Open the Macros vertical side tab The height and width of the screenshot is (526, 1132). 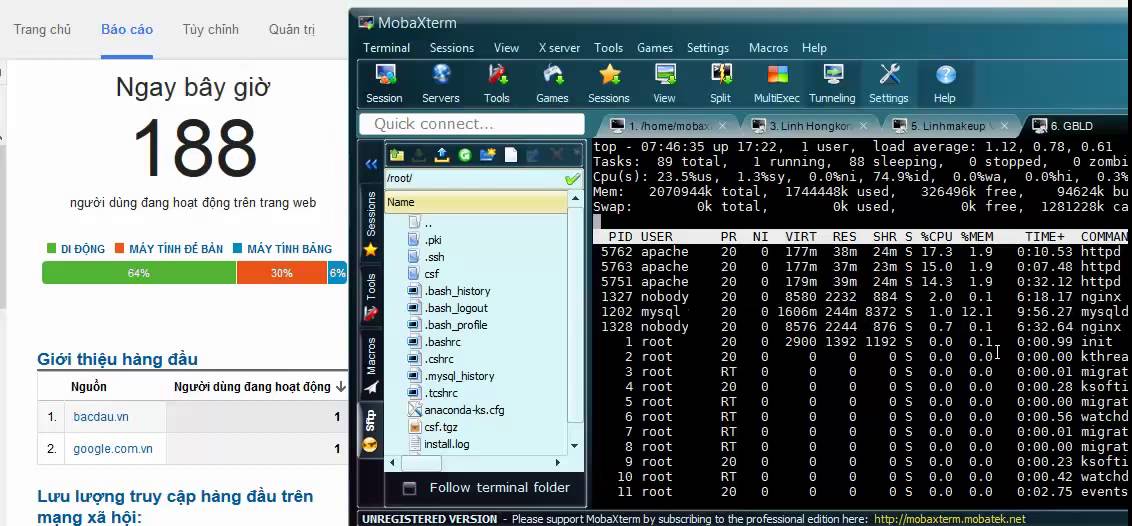tap(371, 365)
